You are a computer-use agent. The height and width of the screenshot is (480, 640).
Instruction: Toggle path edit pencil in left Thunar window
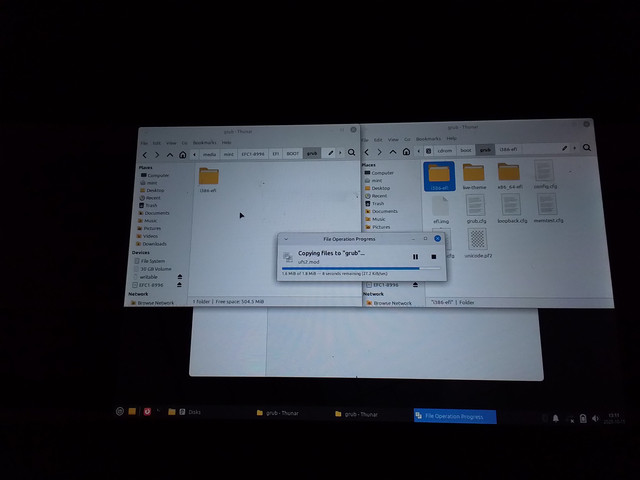[331, 153]
